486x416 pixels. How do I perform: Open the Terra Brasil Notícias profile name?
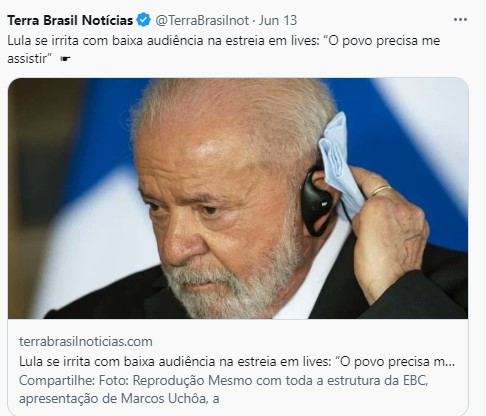[70, 20]
